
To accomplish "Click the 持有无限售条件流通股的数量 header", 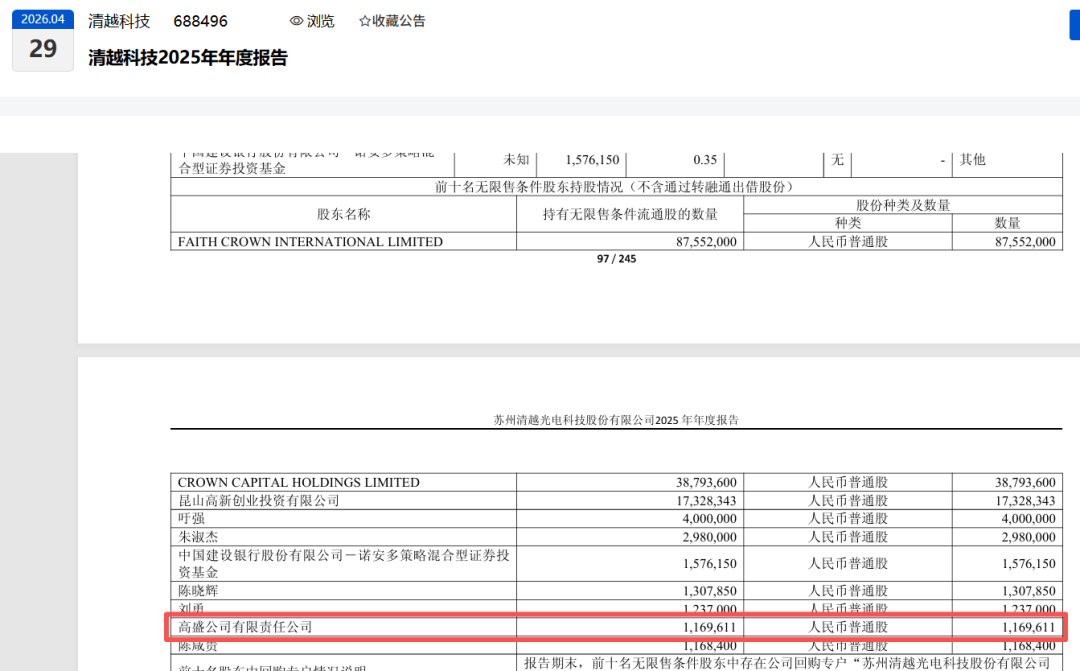I will tap(630, 214).
